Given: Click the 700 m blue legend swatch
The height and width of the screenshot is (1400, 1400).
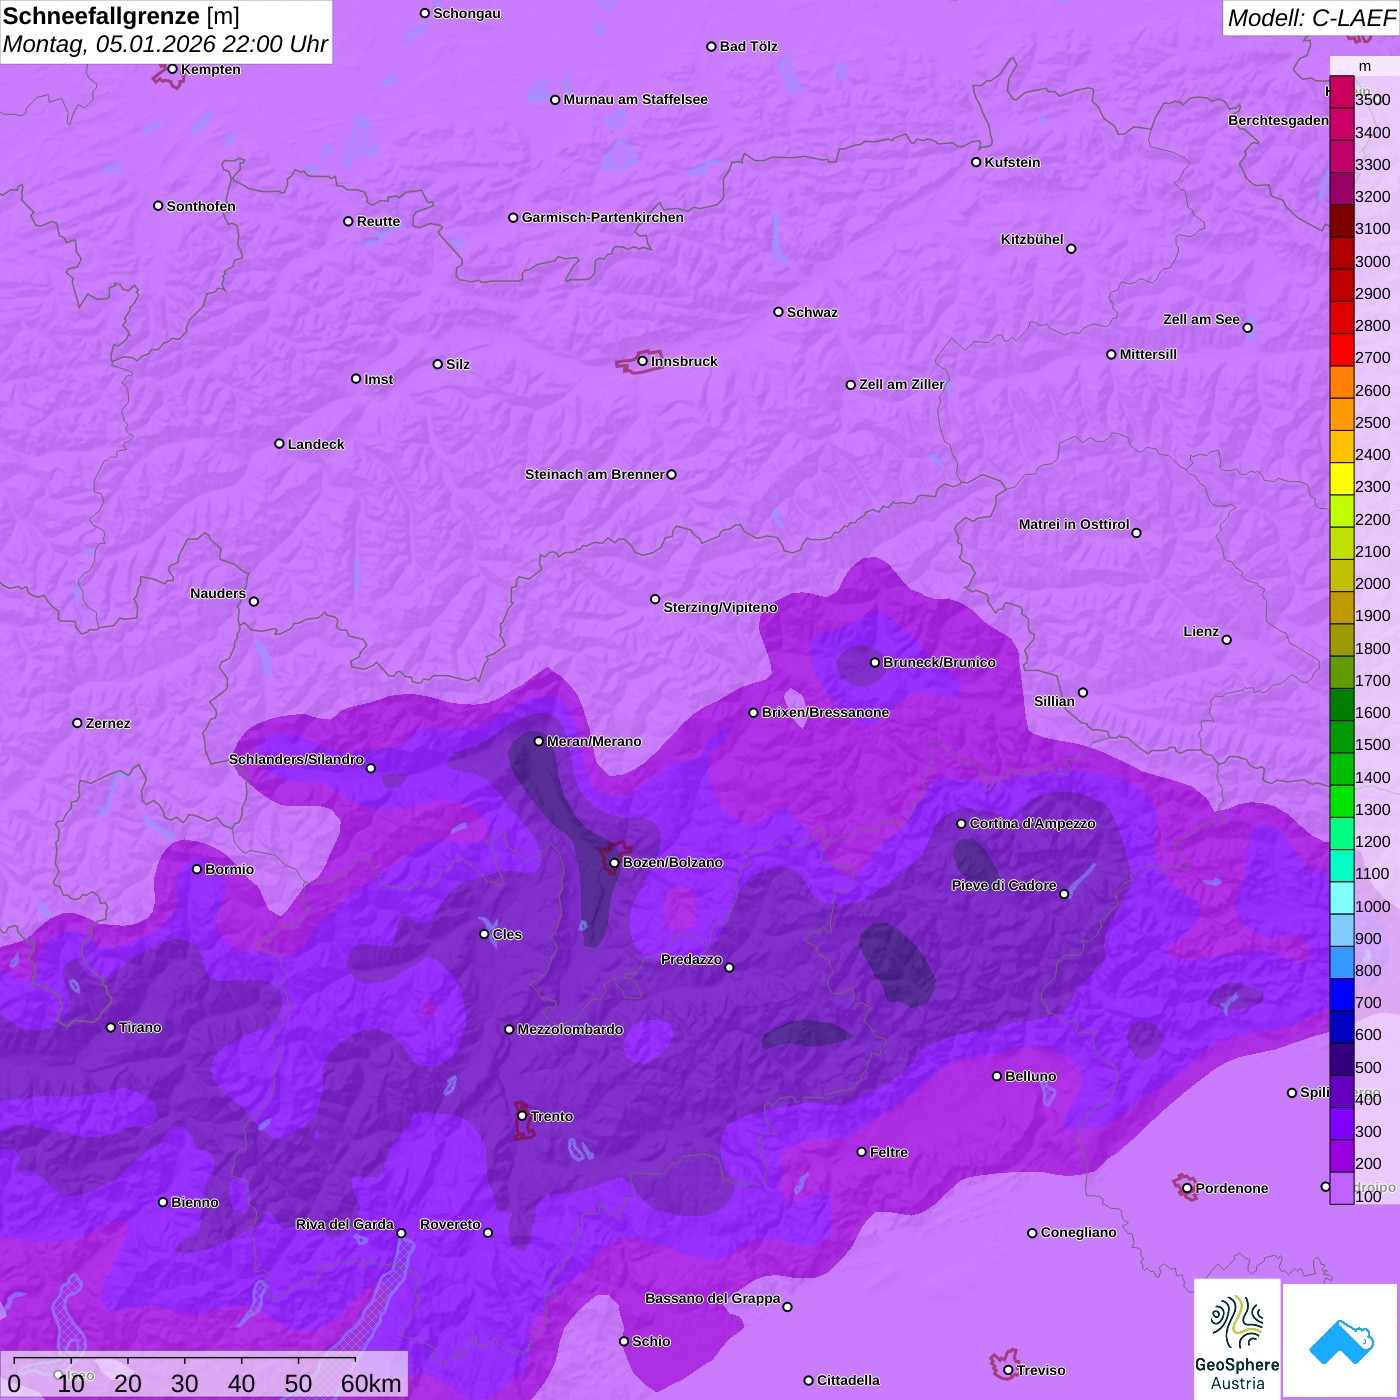Looking at the screenshot, I should pyautogui.click(x=1342, y=996).
